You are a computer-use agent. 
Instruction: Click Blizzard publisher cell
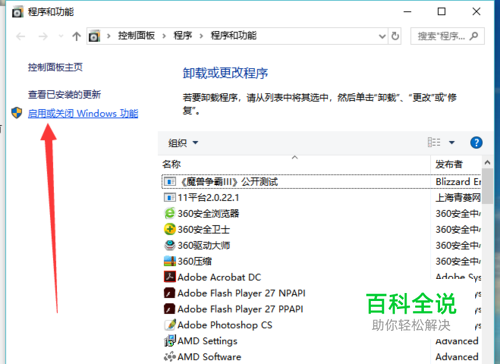tap(458, 182)
